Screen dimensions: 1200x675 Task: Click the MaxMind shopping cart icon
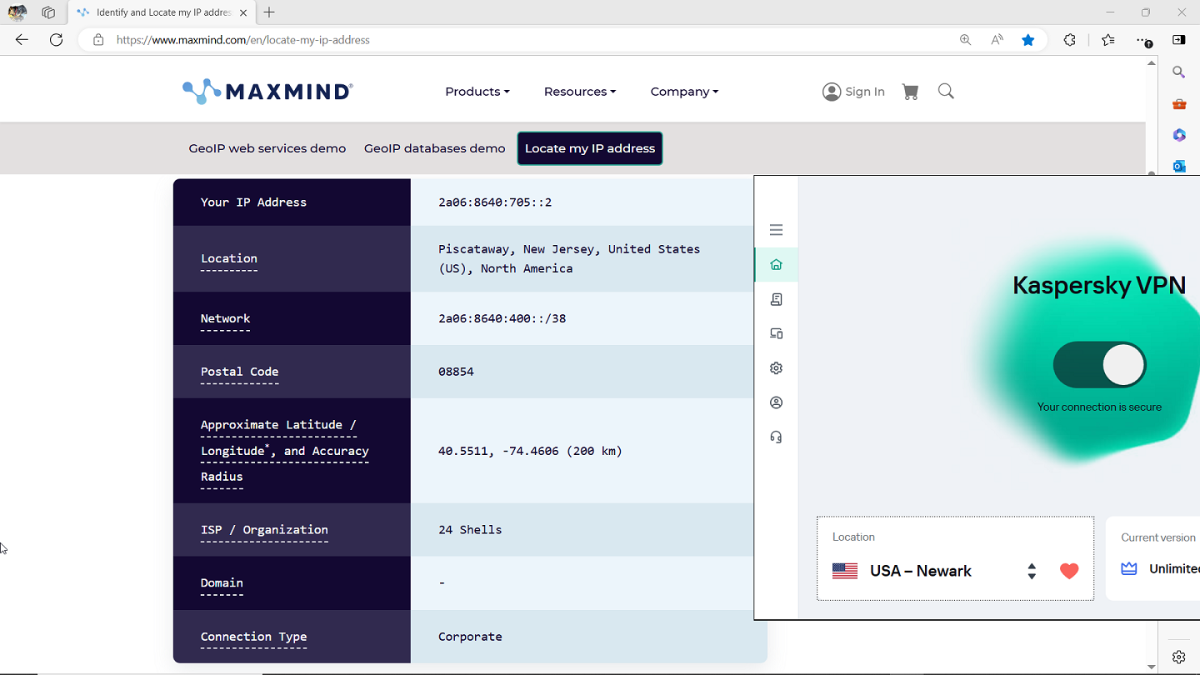click(910, 92)
